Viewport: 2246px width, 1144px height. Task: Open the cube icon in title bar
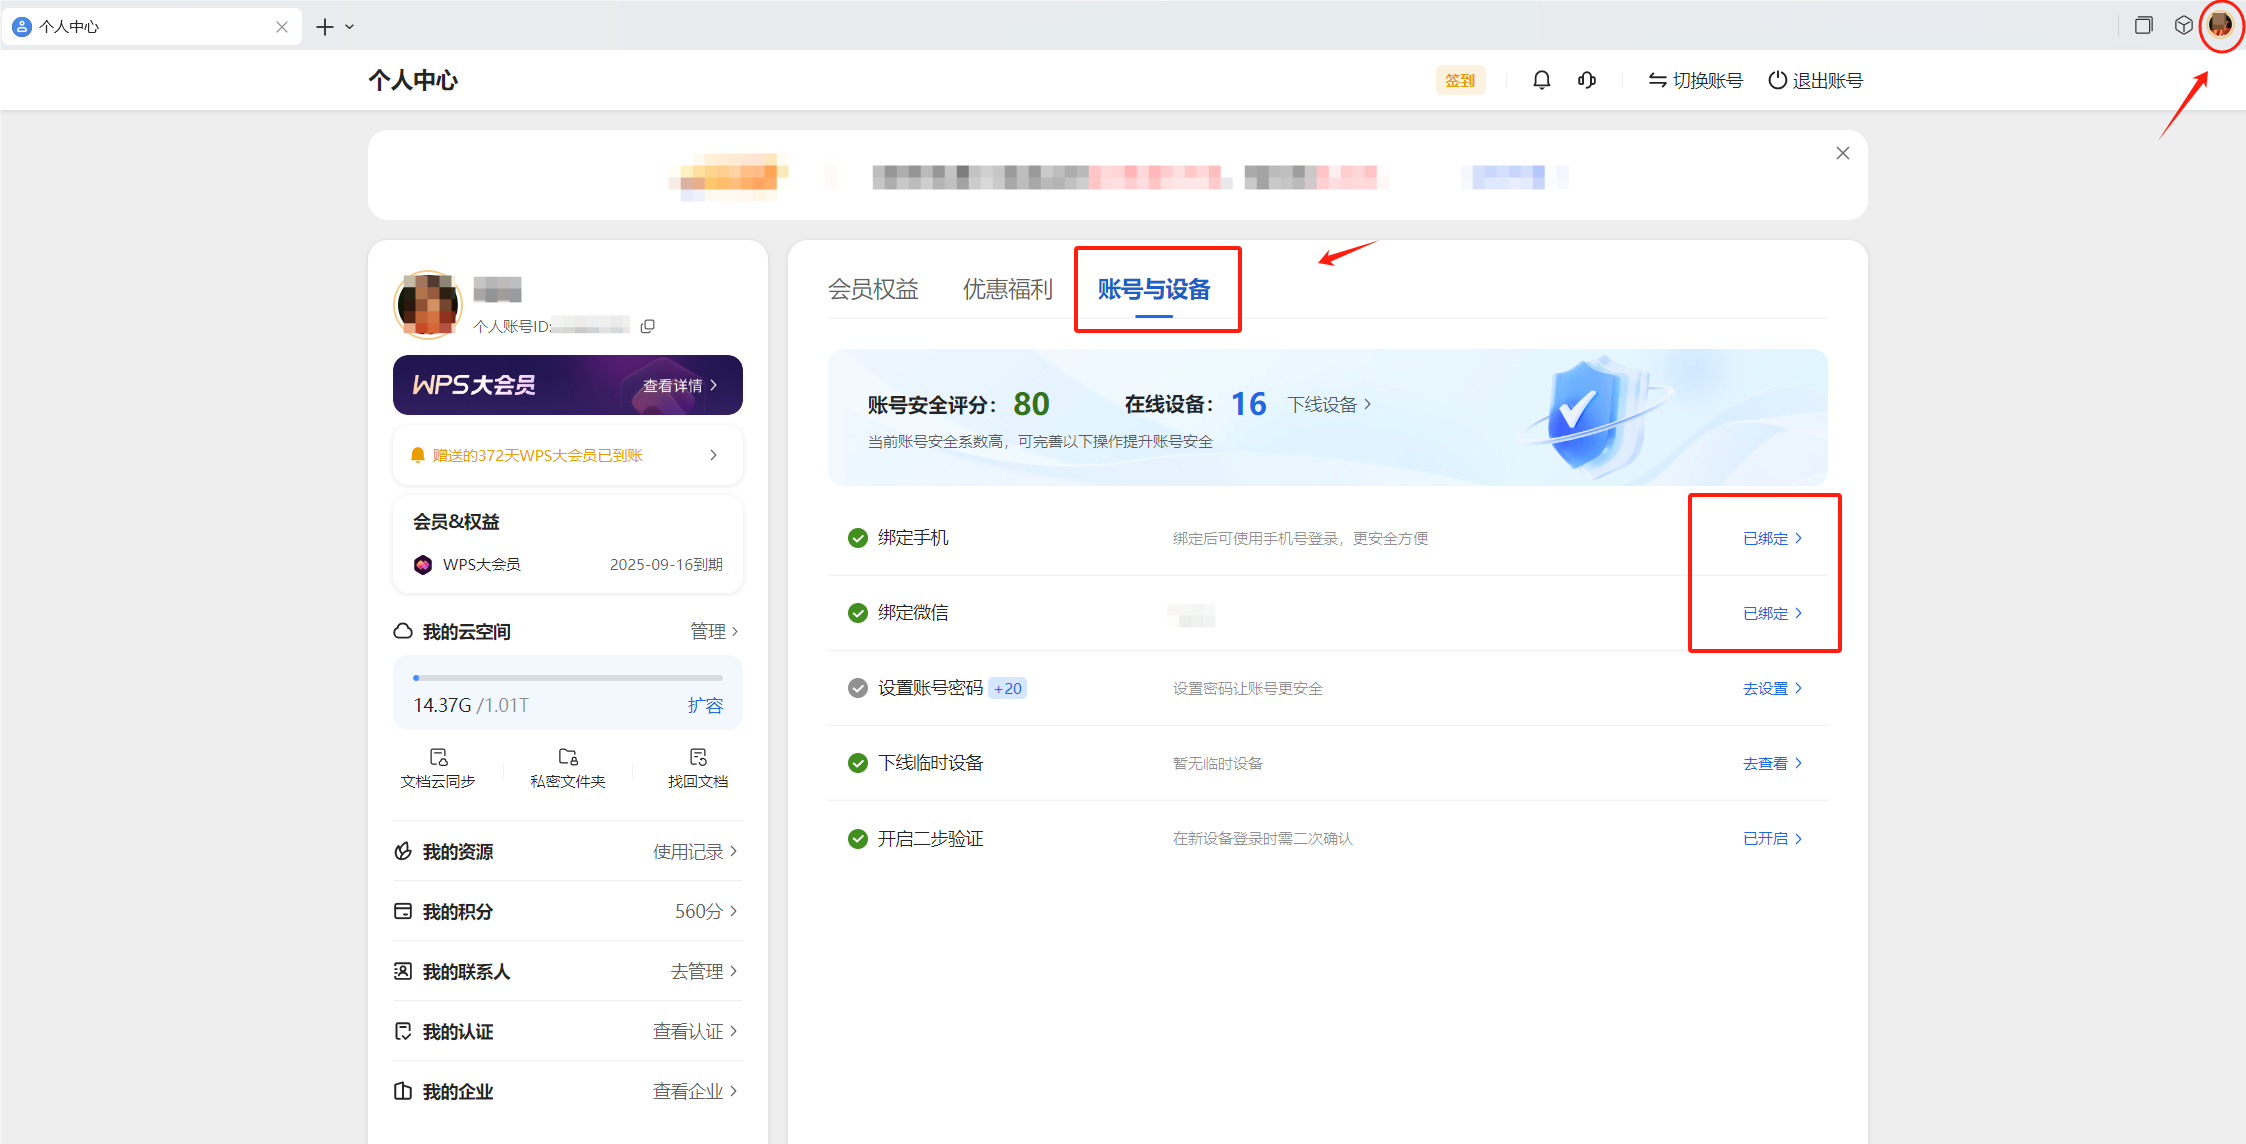pyautogui.click(x=2184, y=25)
